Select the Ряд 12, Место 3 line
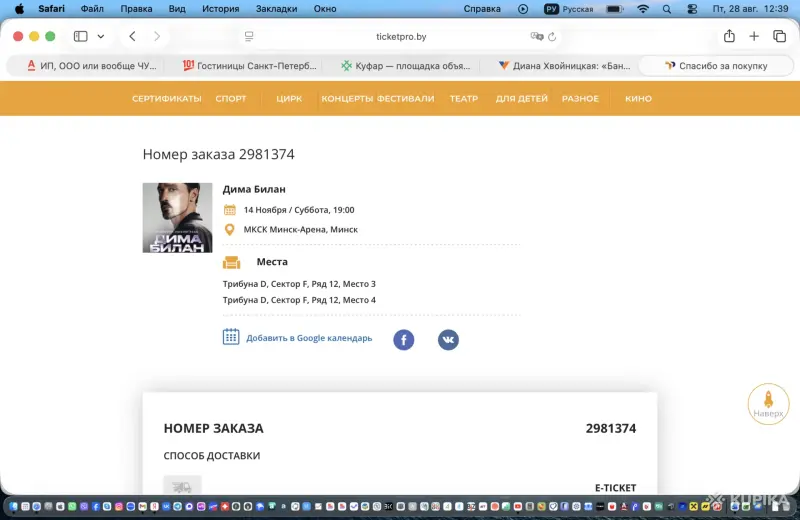 (299, 284)
